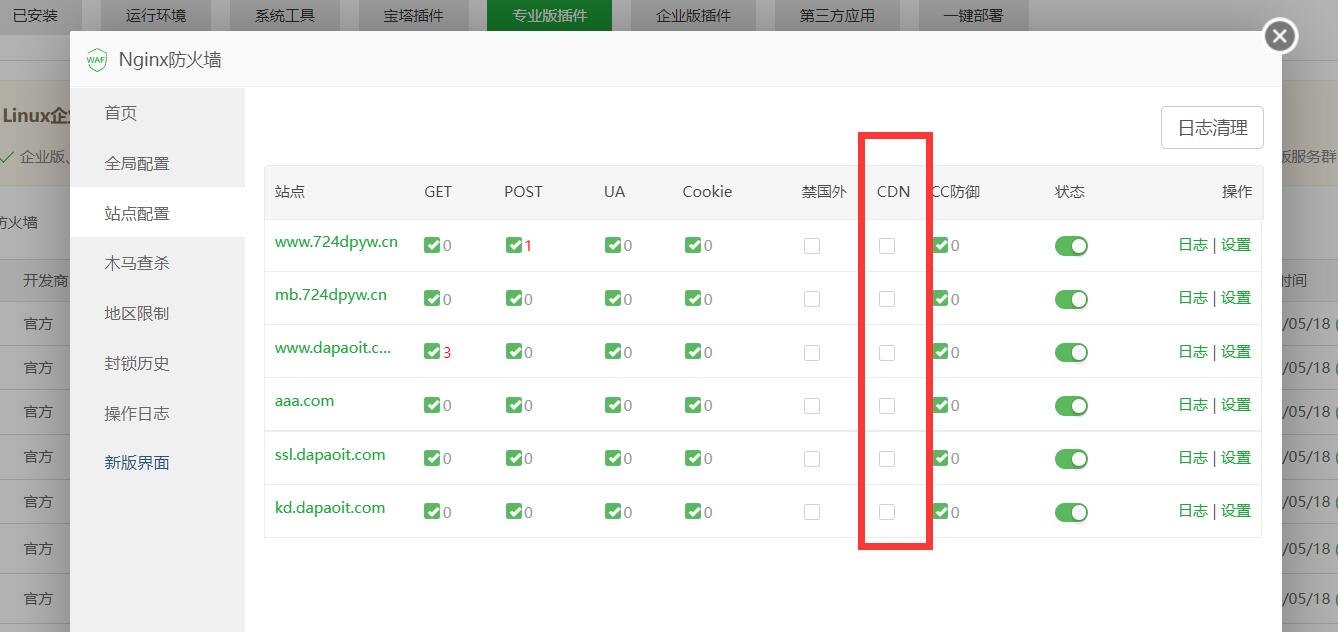Open 日志 for www.724dpyw.cn
The width and height of the screenshot is (1338, 632).
coord(1193,244)
